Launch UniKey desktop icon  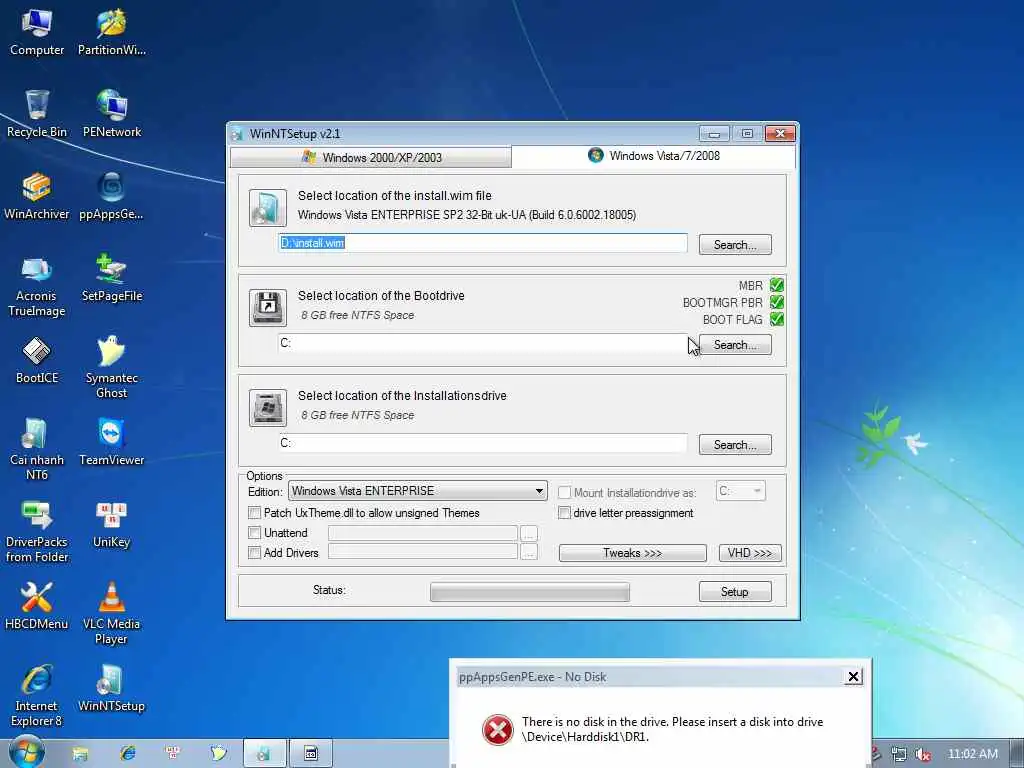[112, 524]
